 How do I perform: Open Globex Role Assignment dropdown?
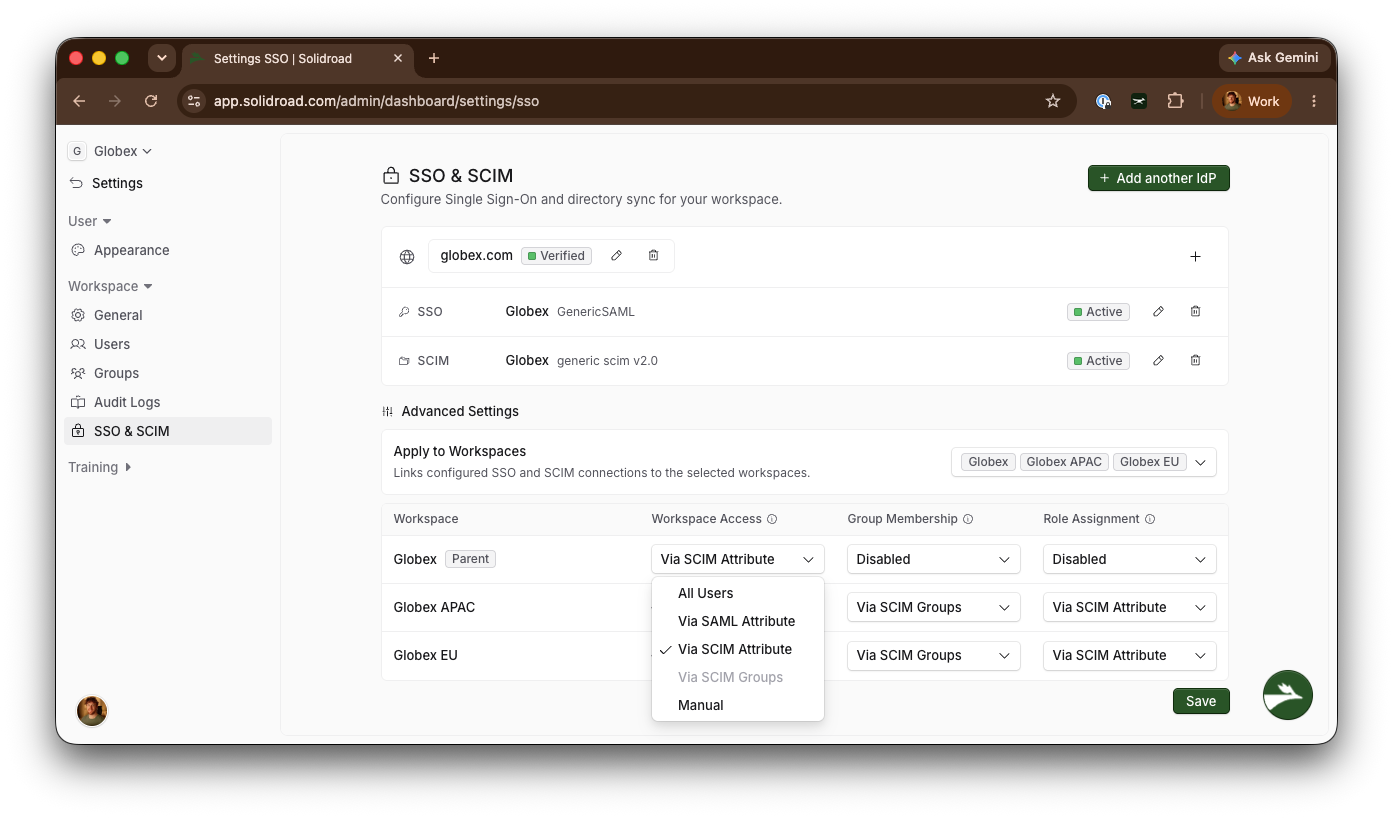1130,559
